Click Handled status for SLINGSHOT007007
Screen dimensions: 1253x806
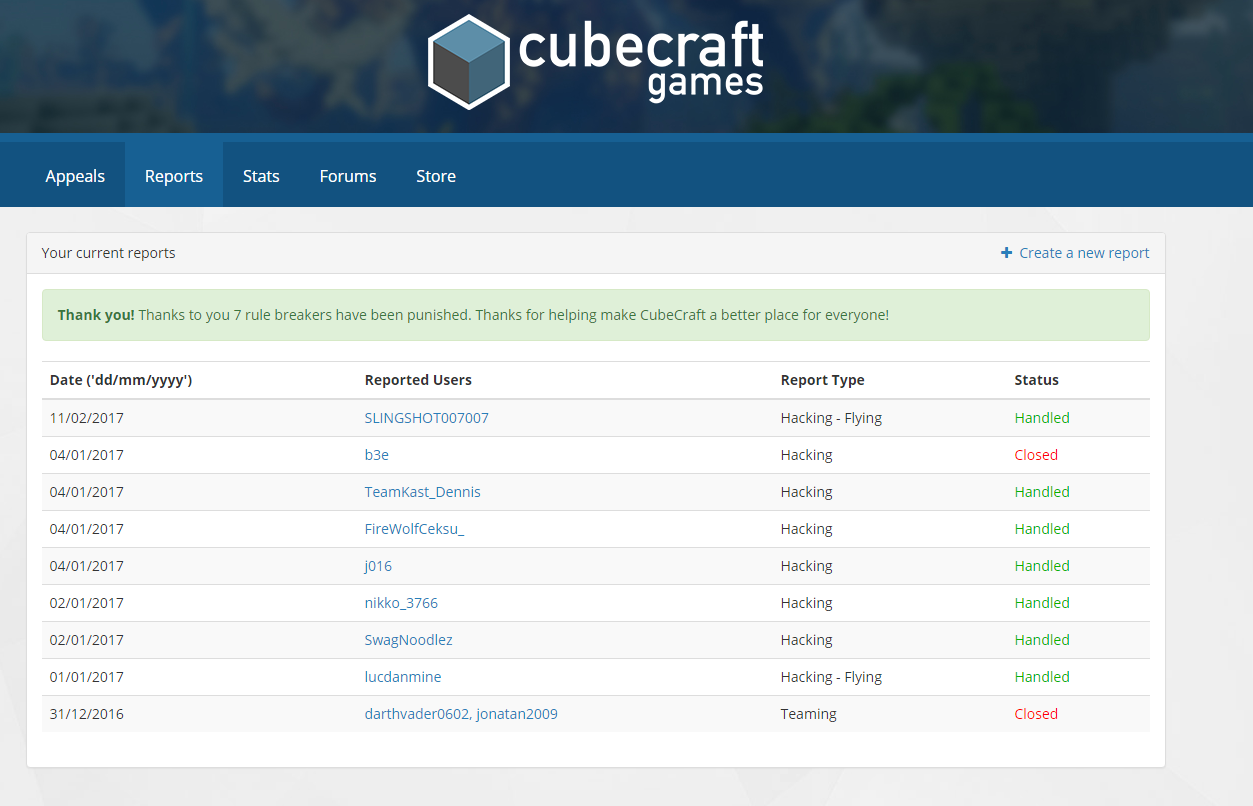tap(1042, 418)
